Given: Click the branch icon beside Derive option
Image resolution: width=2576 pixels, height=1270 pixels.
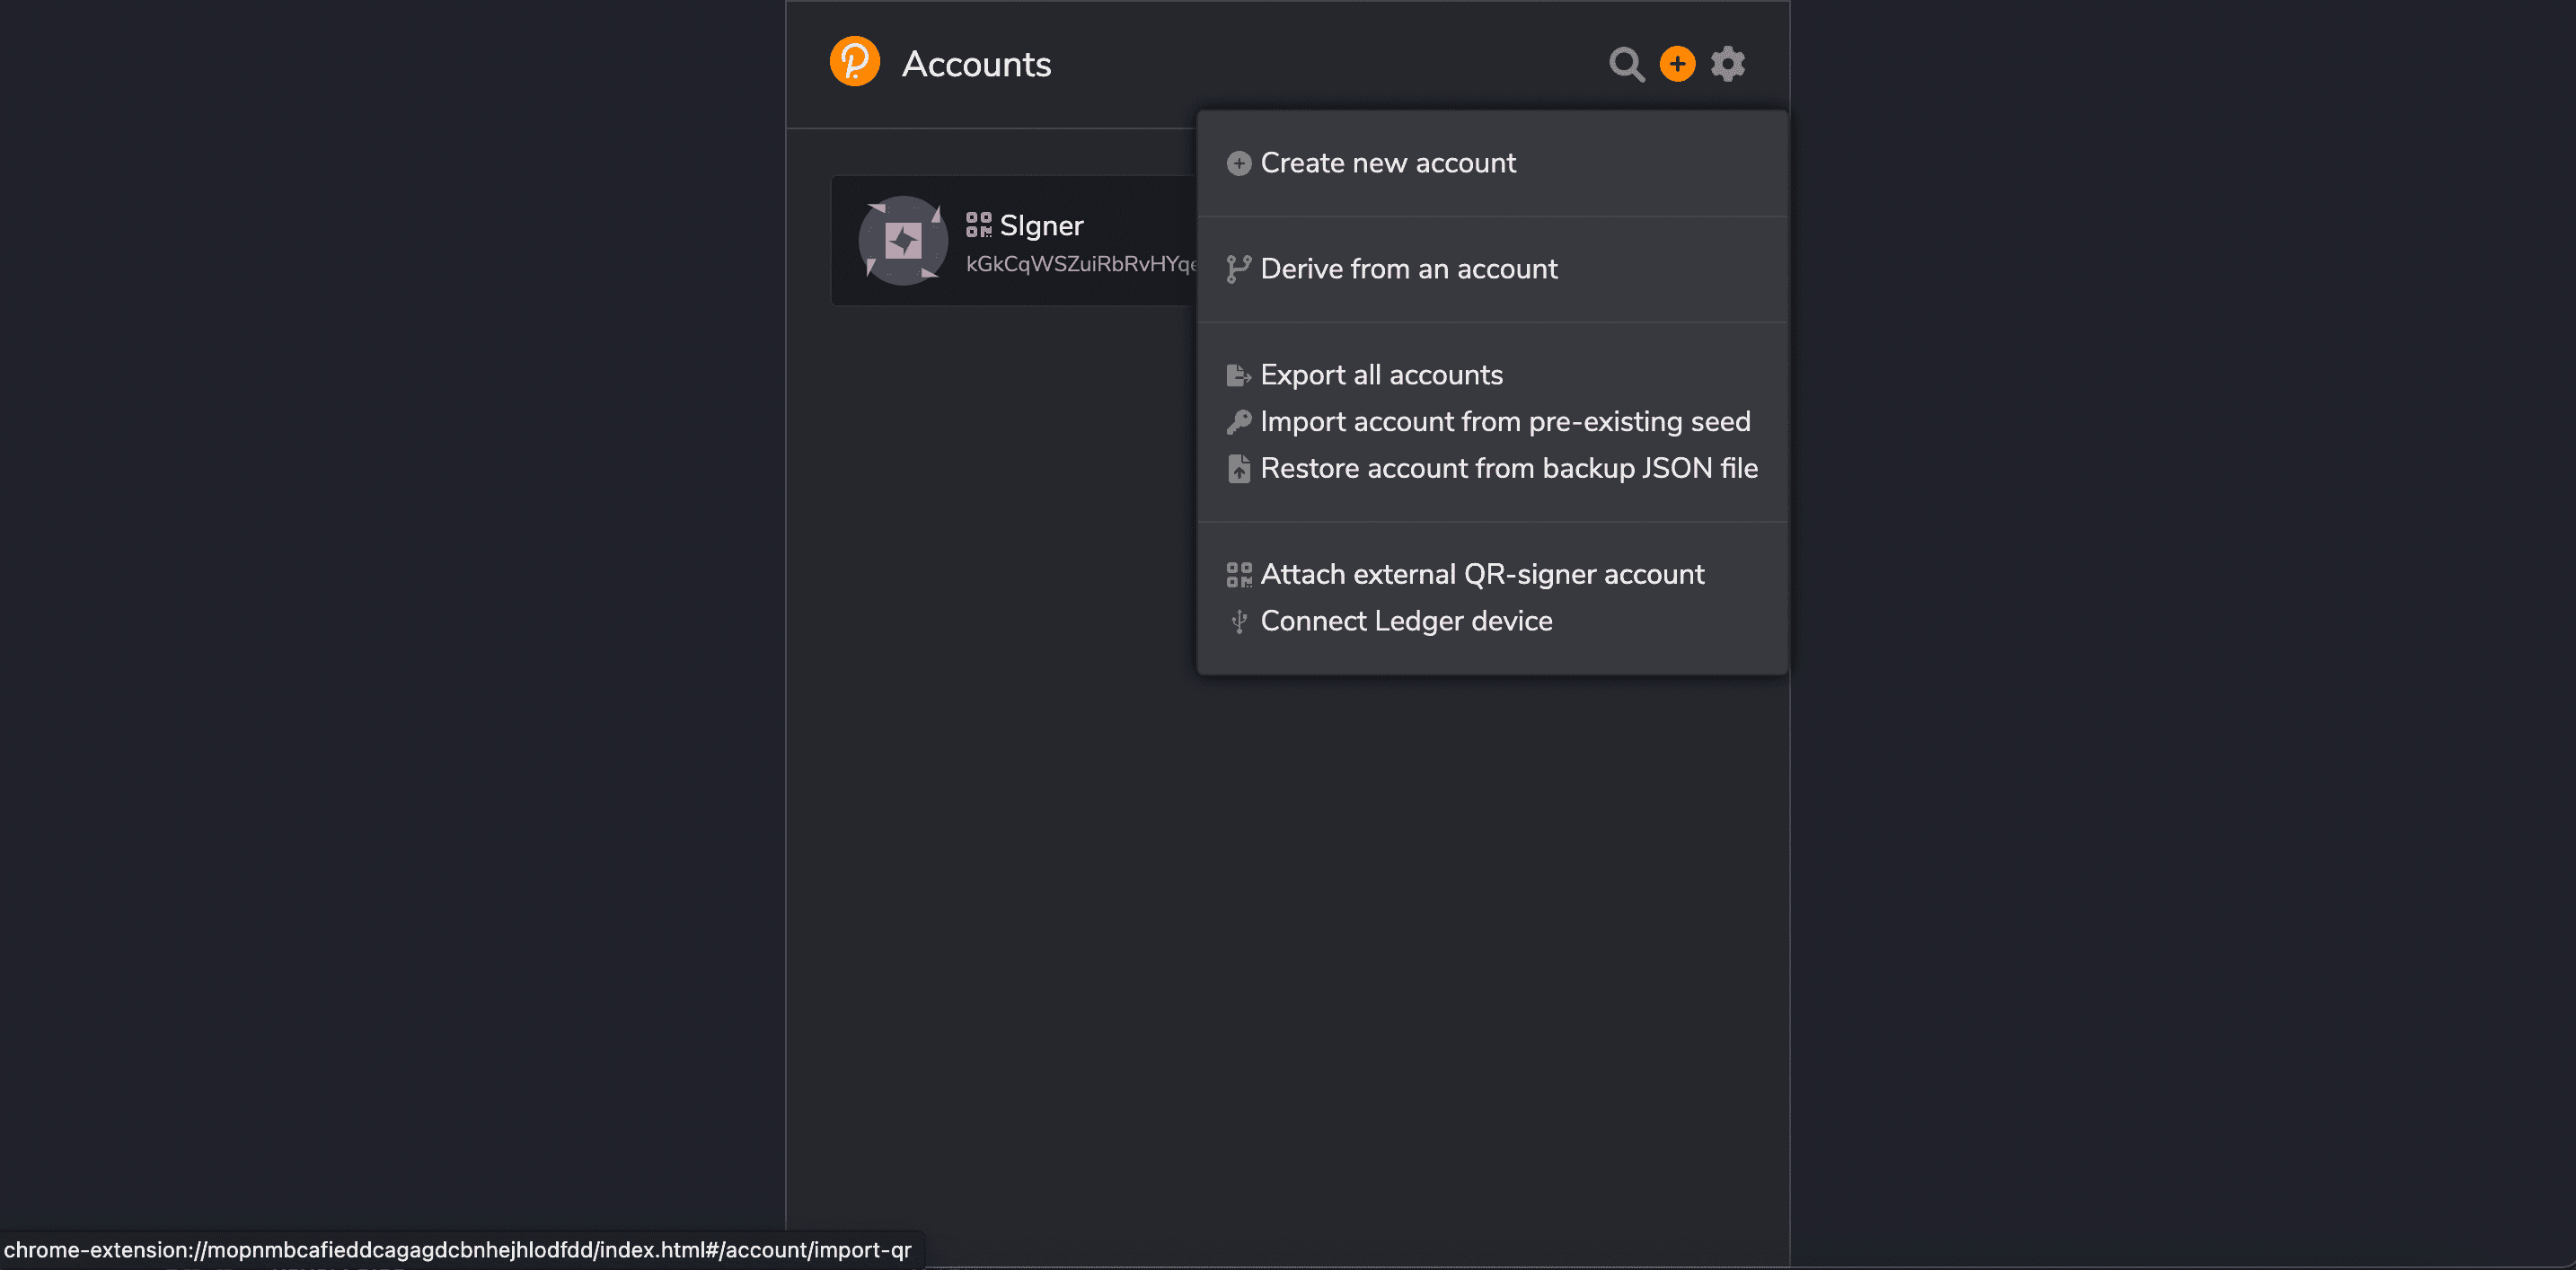Looking at the screenshot, I should 1239,268.
